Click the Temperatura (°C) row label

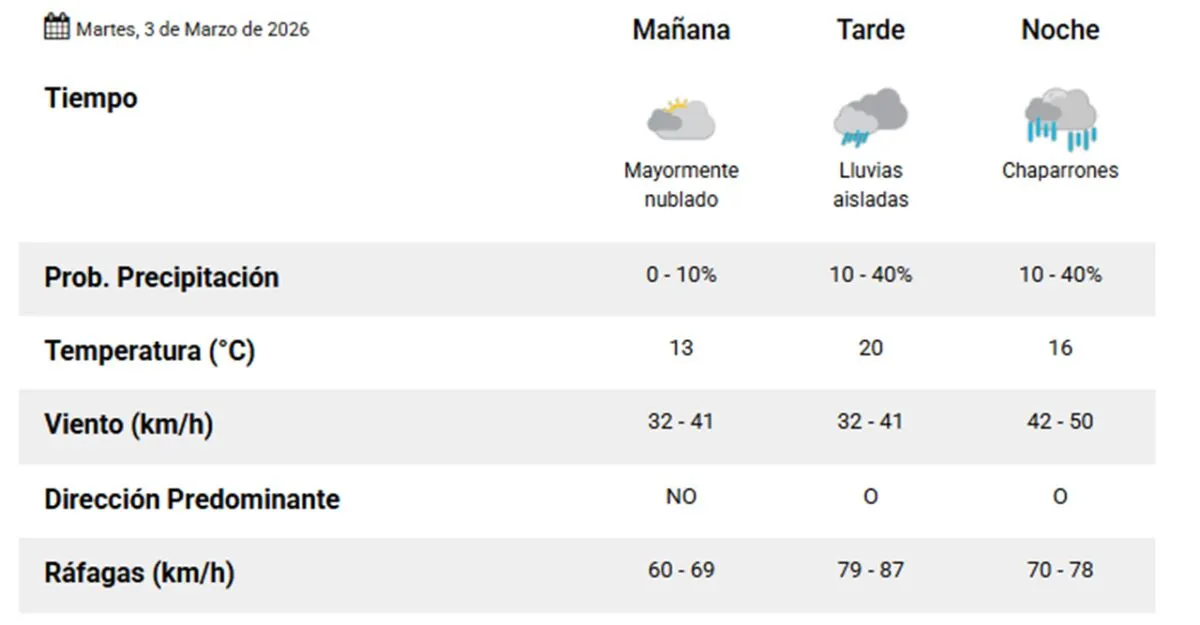[150, 351]
